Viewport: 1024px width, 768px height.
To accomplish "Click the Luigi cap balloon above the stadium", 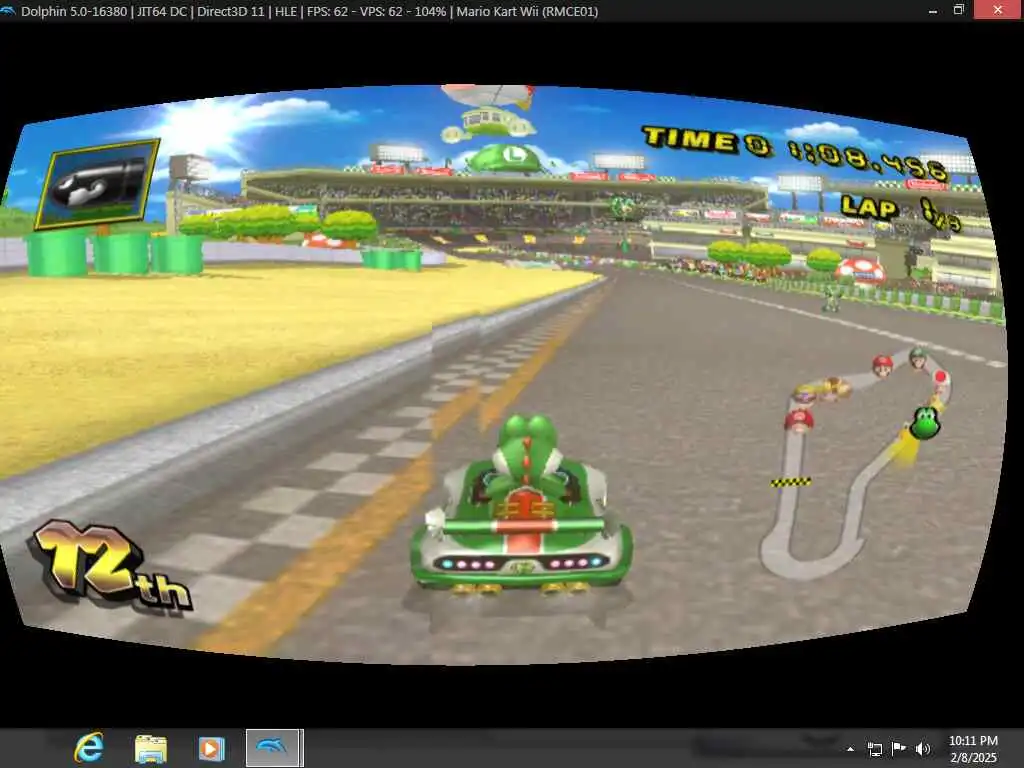I will 509,159.
